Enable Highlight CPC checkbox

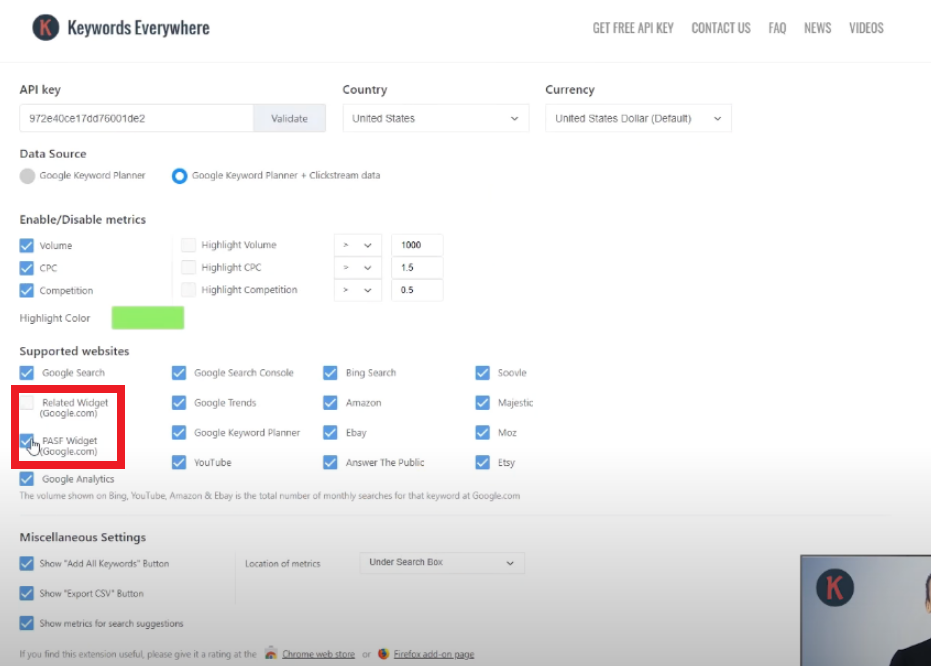point(188,267)
